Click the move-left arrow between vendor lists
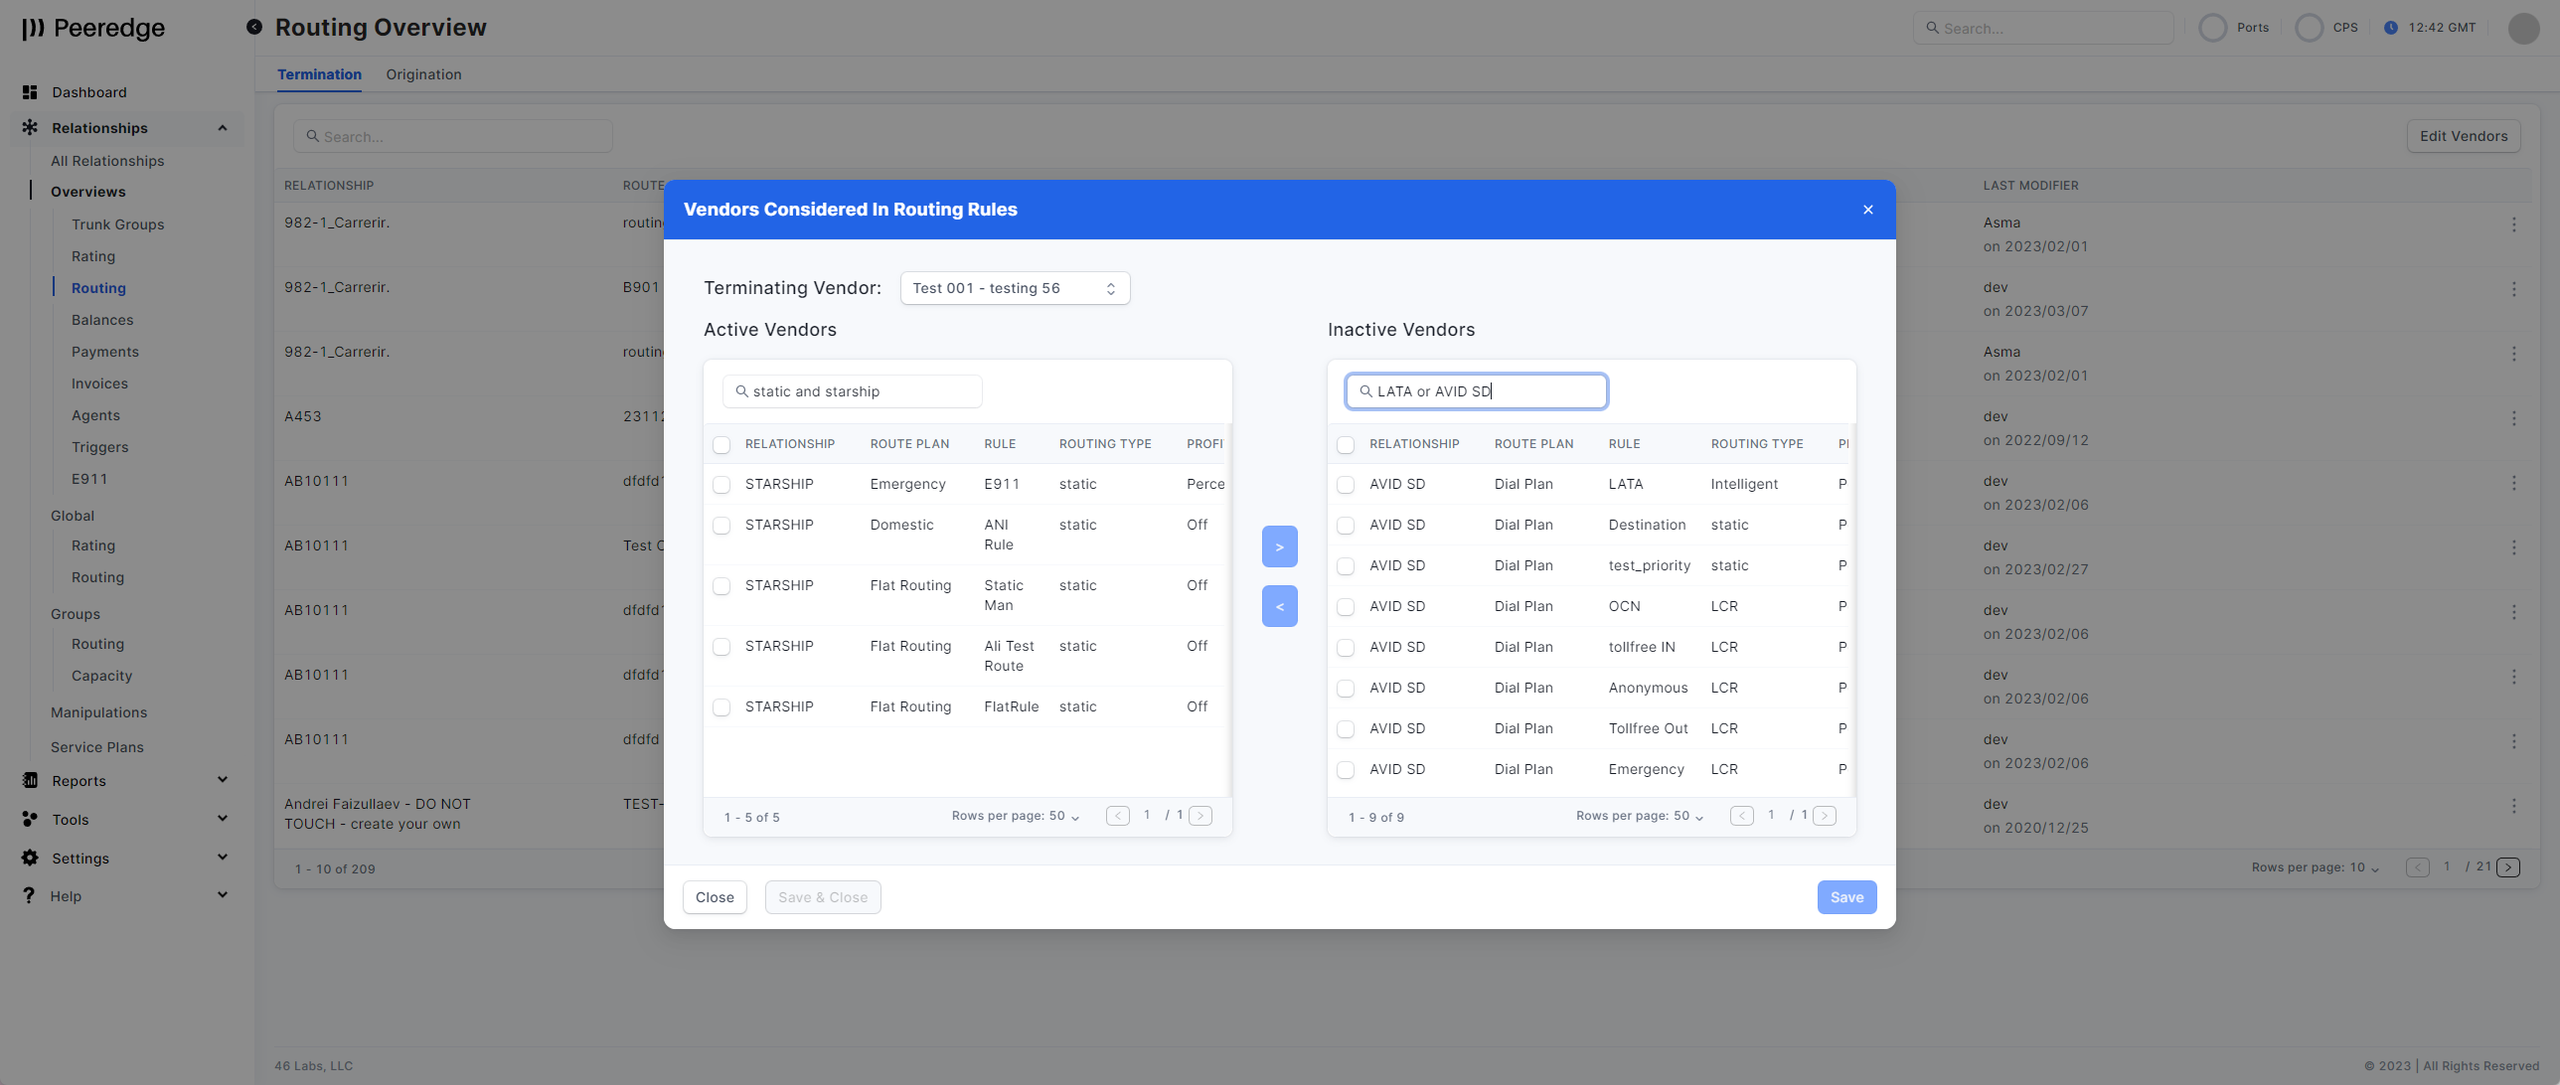 pyautogui.click(x=1279, y=606)
